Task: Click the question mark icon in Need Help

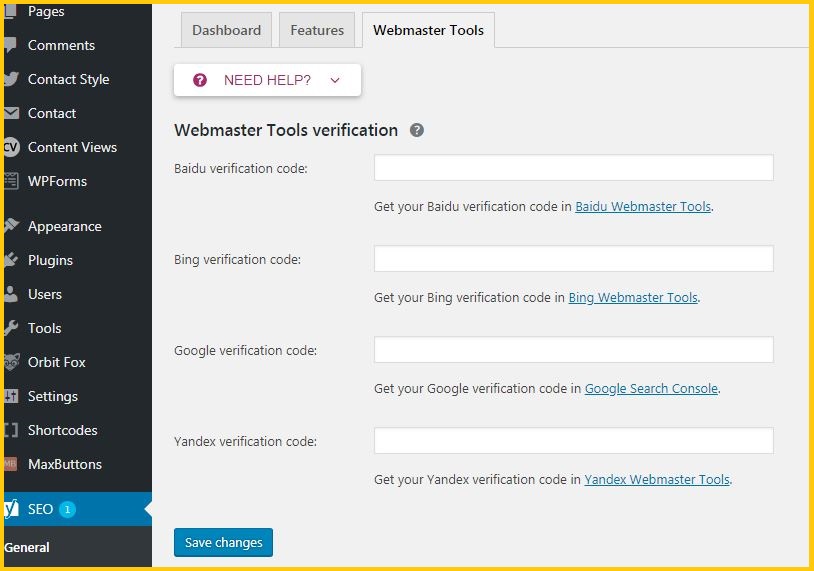Action: [200, 80]
